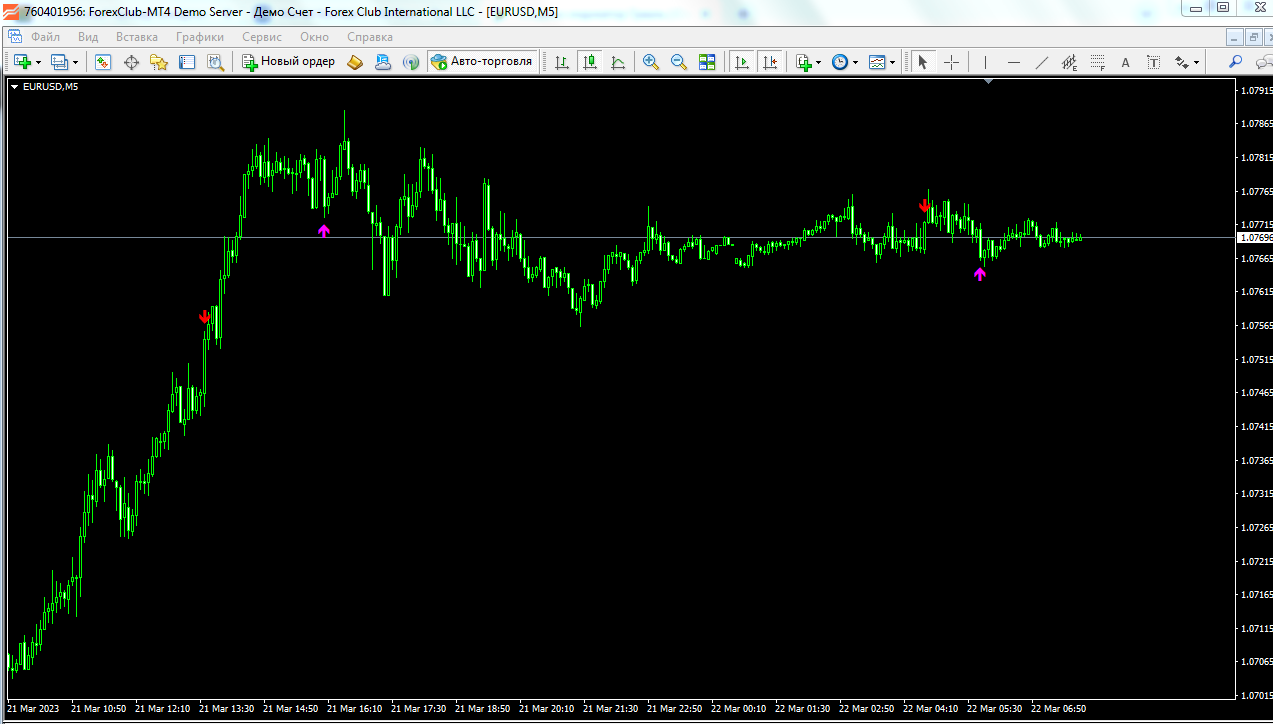This screenshot has height=724, width=1273.
Task: Select the second magenta up arrow signal
Action: tap(980, 274)
